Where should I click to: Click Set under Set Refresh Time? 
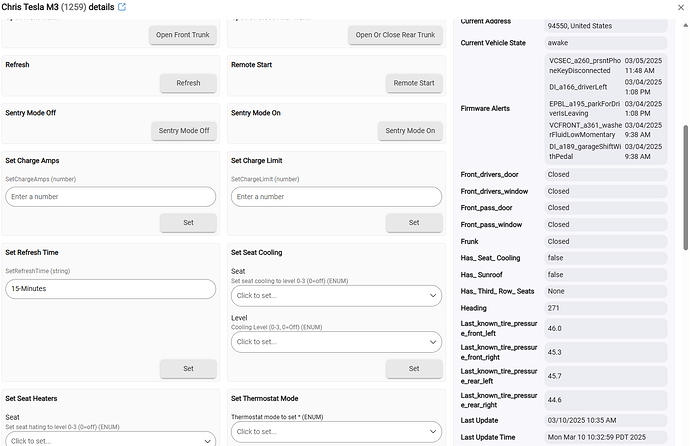188,369
